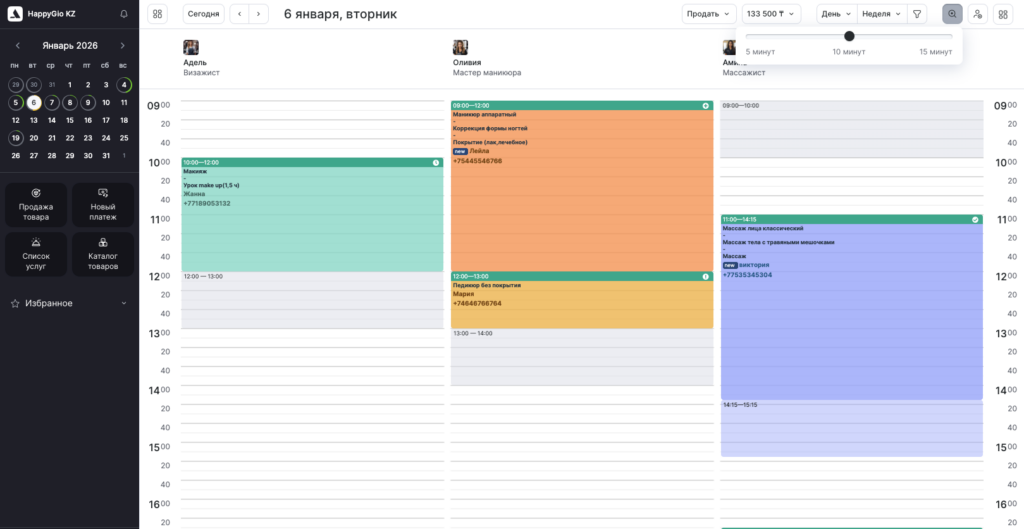The image size is (1024, 529).
Task: Click the top-right apps grid icon
Action: point(1003,14)
